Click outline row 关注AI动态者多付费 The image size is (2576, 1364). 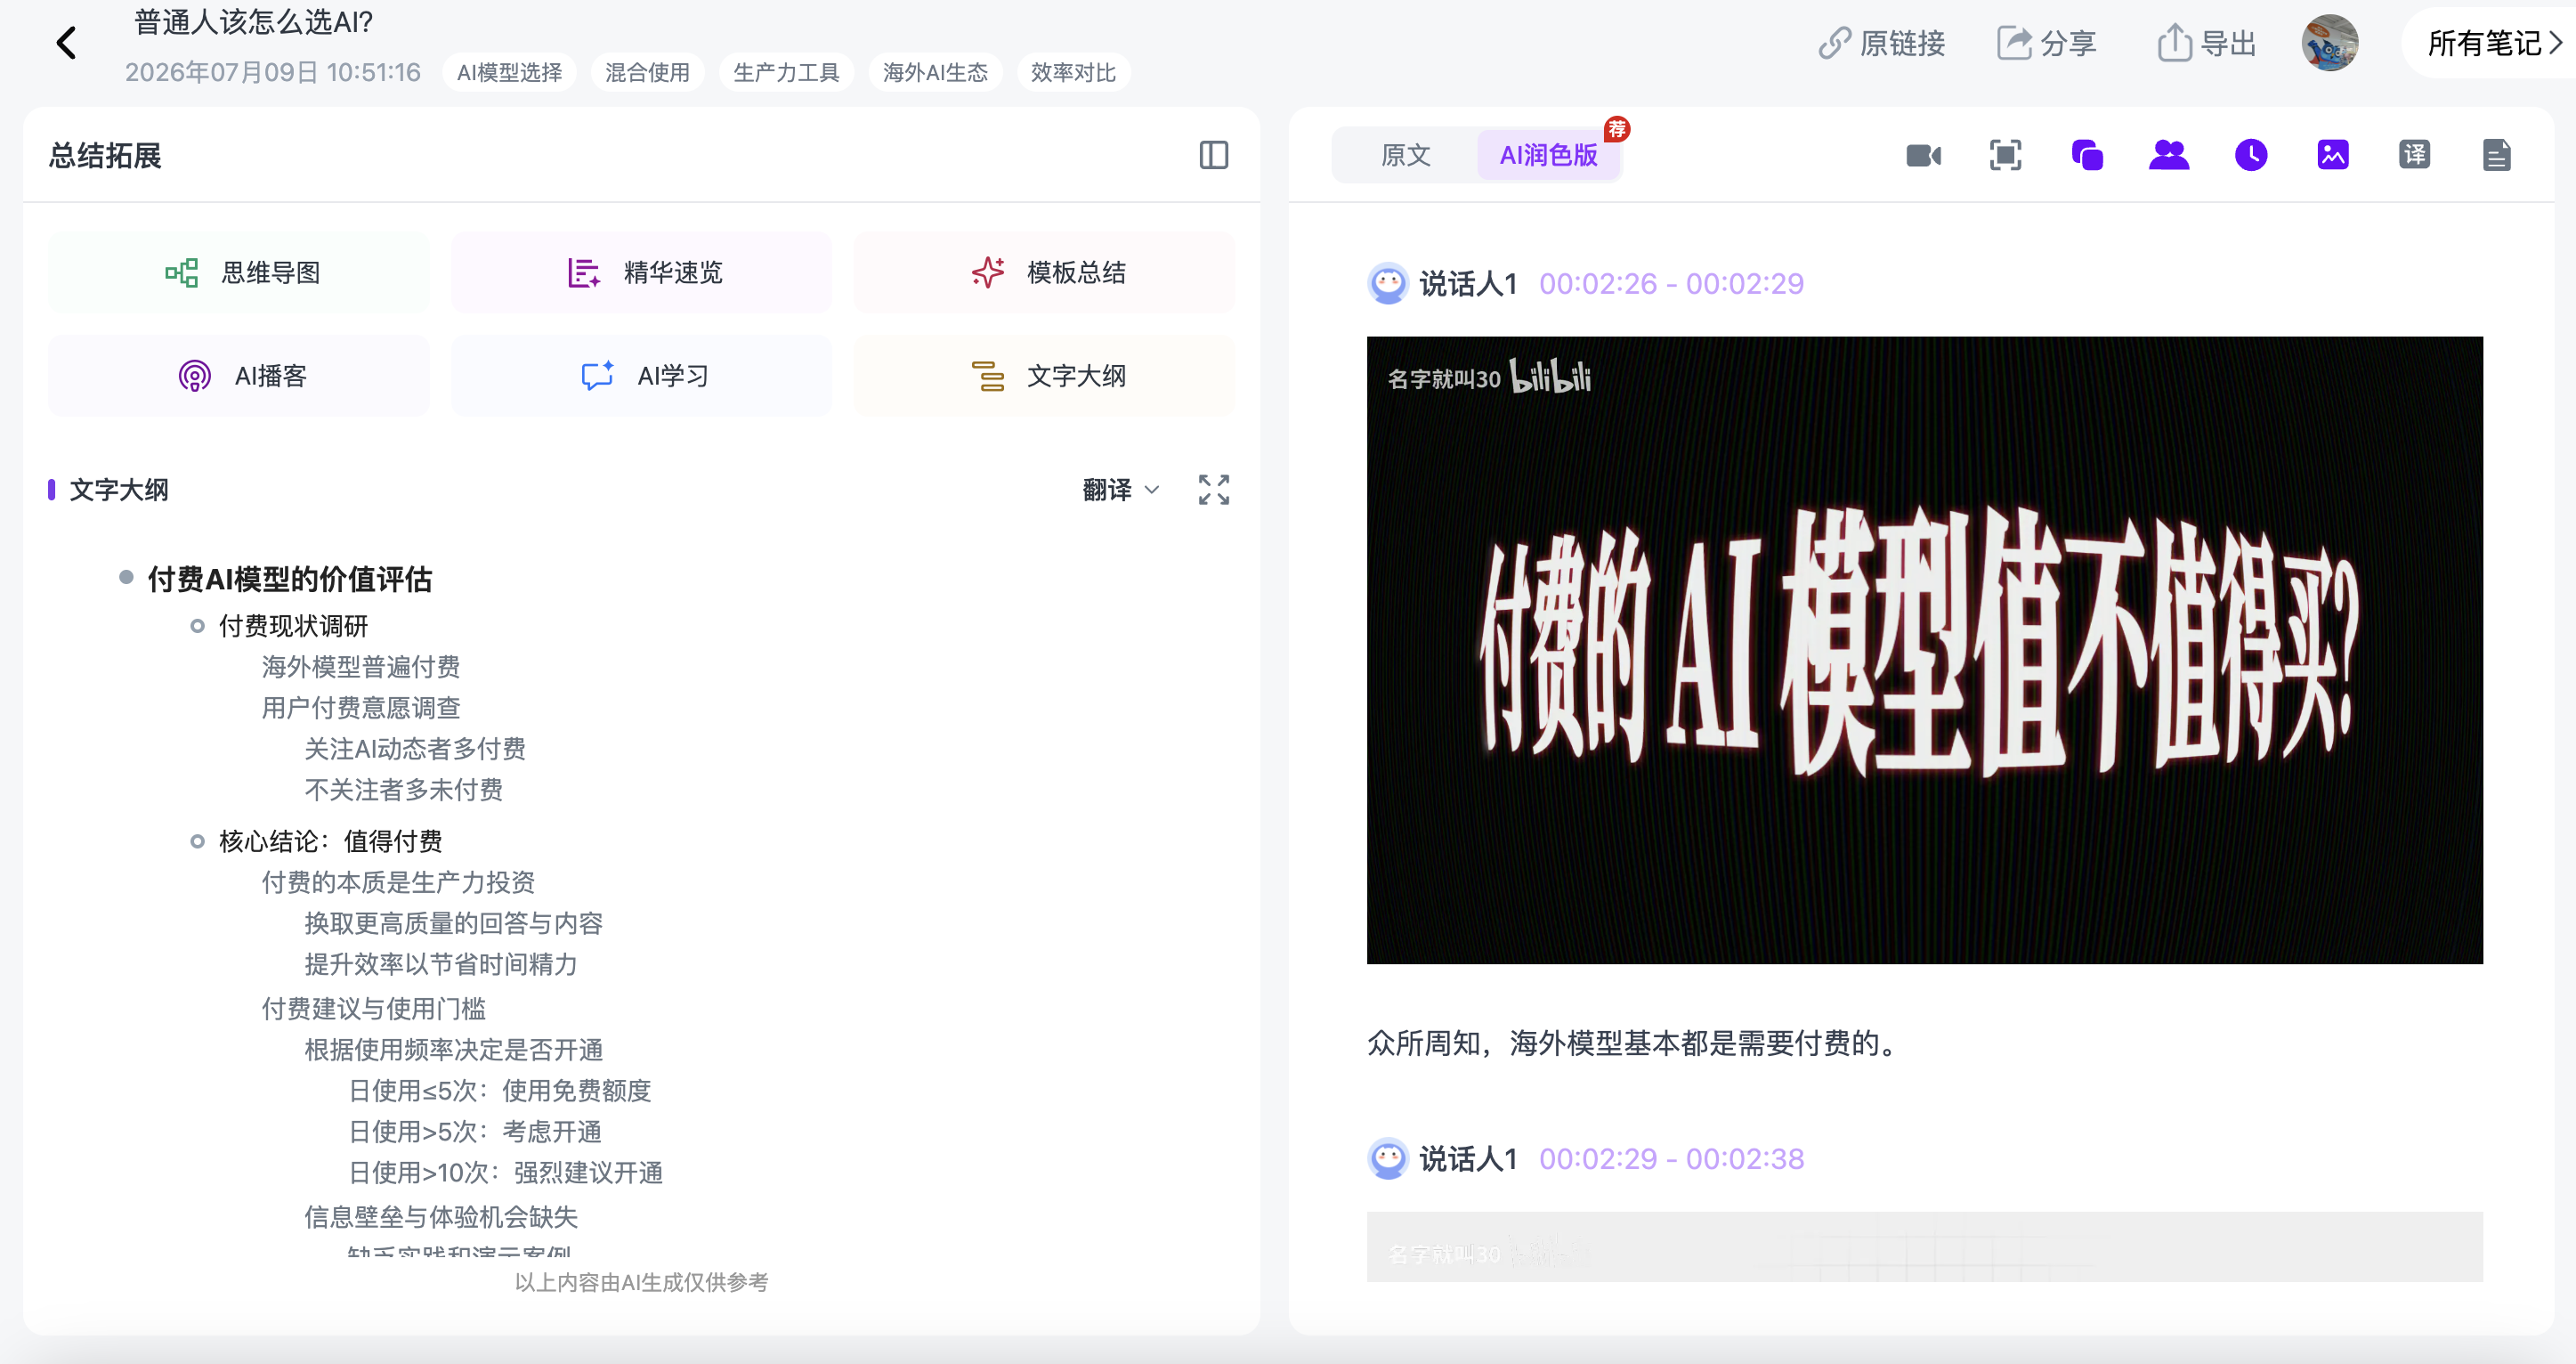415,749
